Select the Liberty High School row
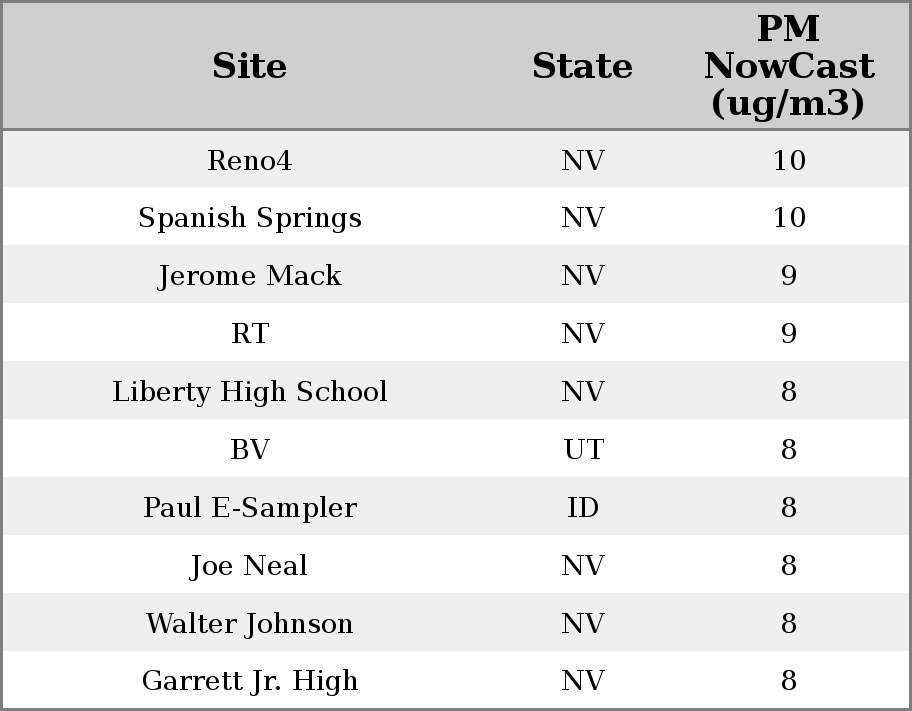 (x=249, y=392)
